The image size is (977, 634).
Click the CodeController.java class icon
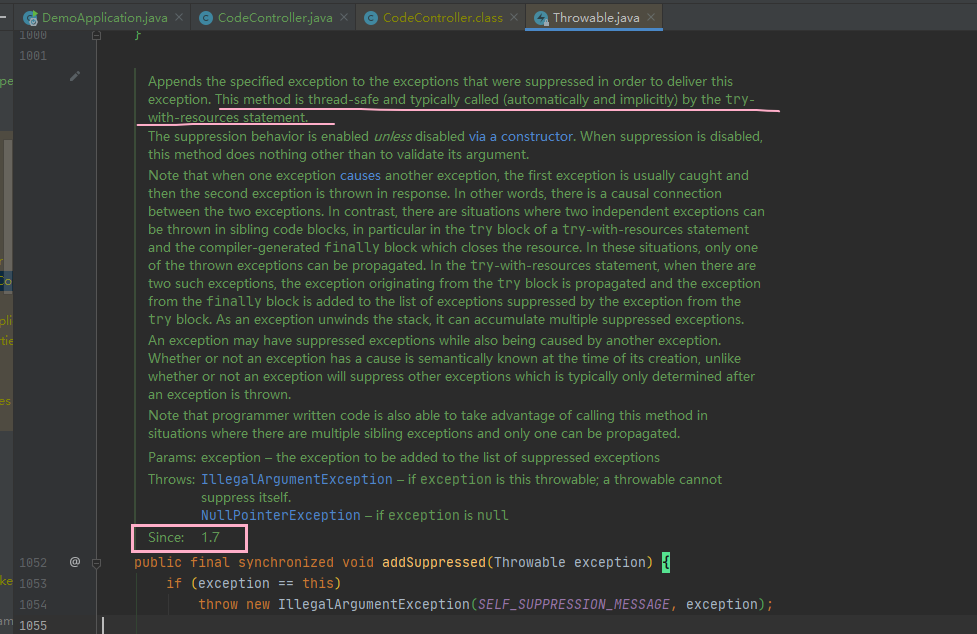(x=206, y=18)
